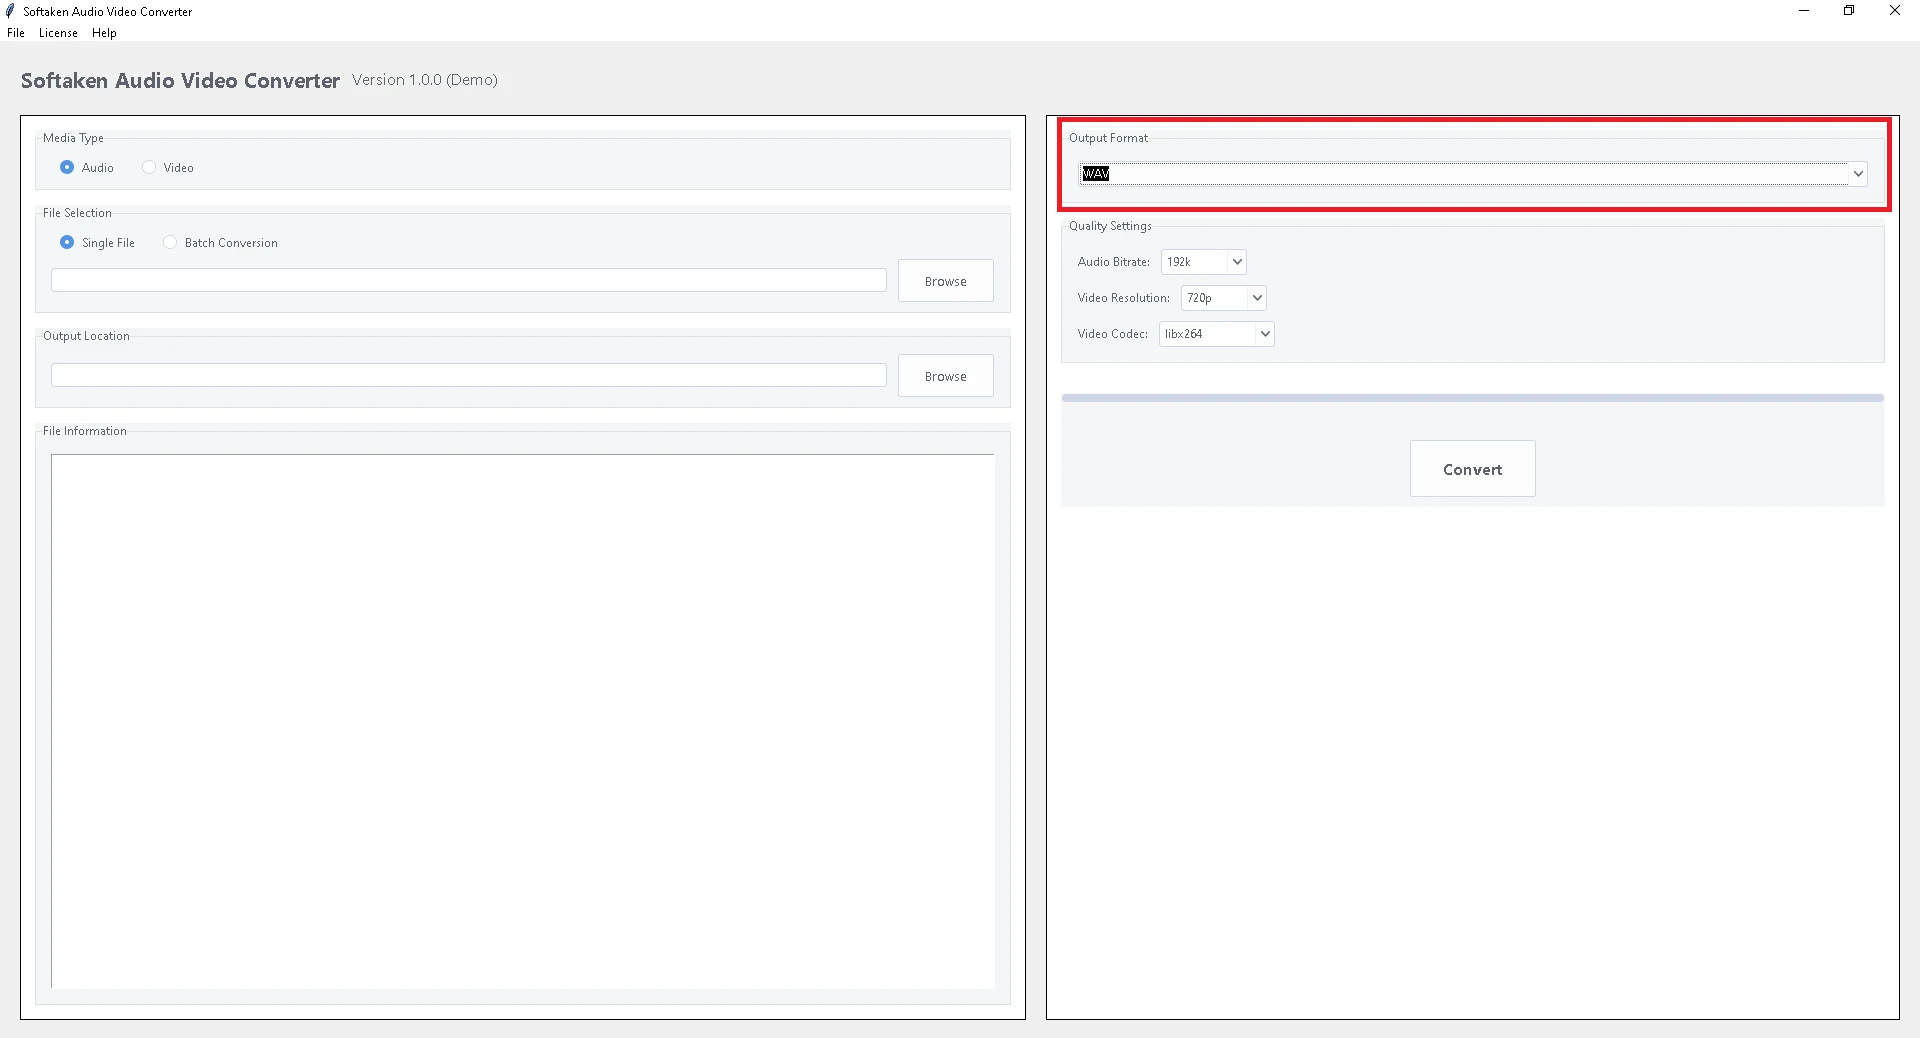The width and height of the screenshot is (1920, 1038).
Task: Click the output location path field
Action: click(468, 375)
